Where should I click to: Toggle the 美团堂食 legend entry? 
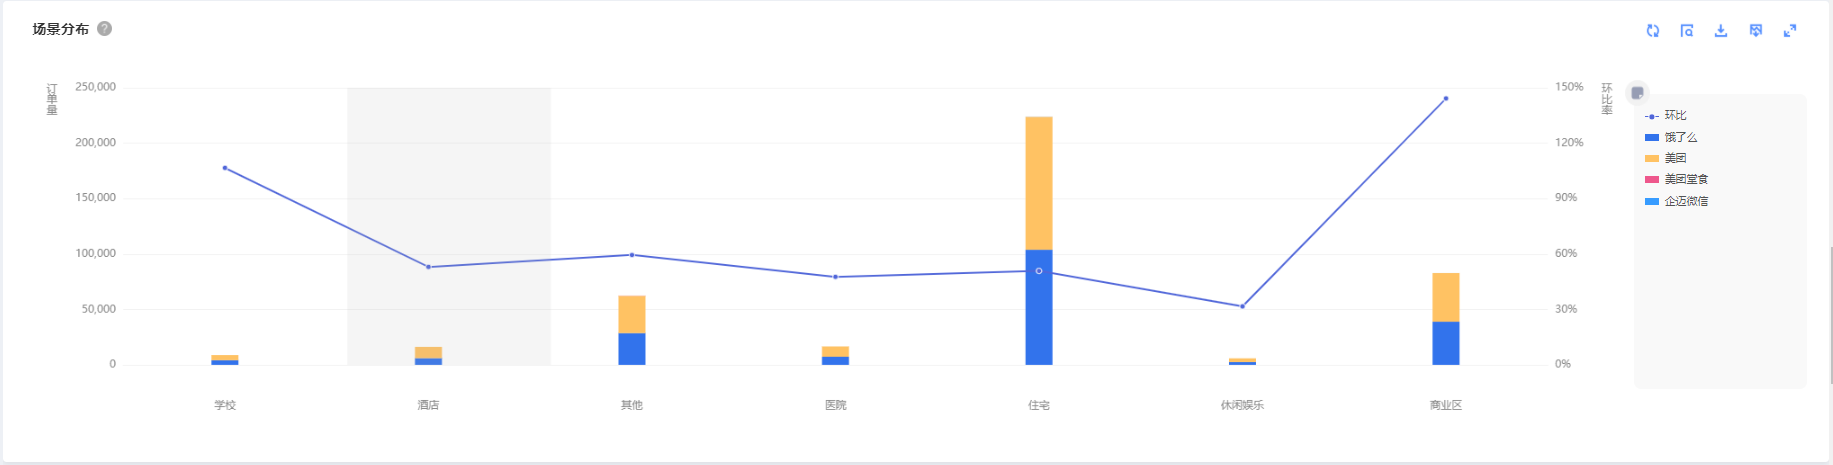point(1677,179)
